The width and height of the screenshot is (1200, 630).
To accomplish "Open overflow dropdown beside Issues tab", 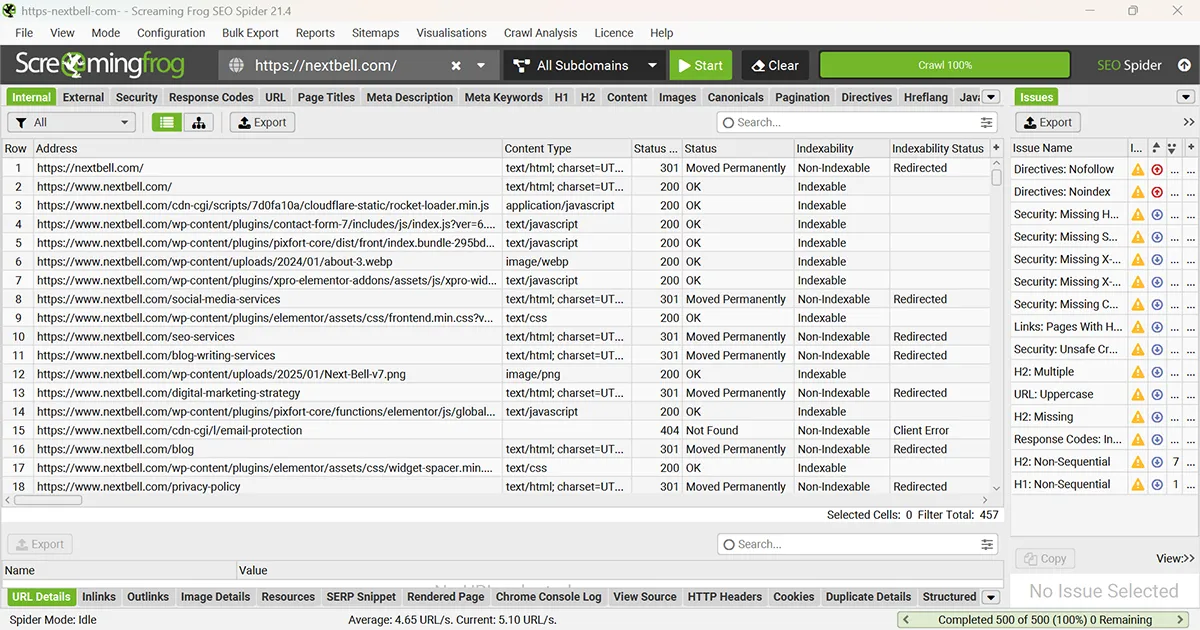I will [x=1186, y=97].
